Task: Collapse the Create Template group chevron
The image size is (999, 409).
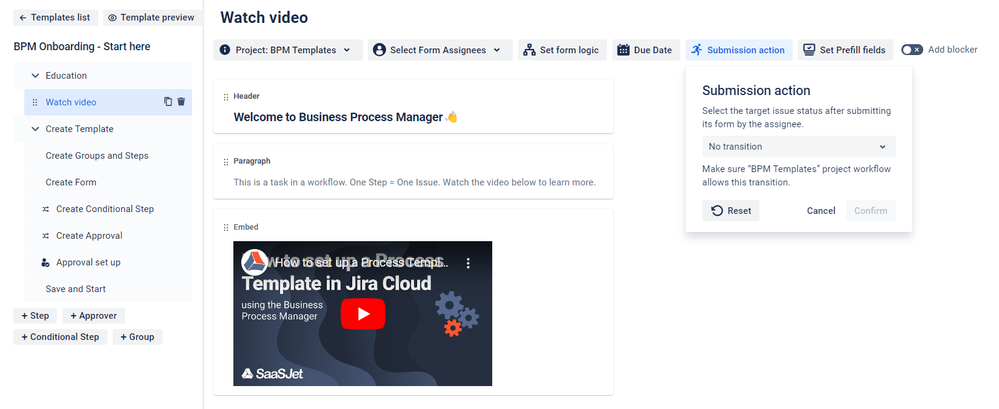Action: pyautogui.click(x=35, y=129)
